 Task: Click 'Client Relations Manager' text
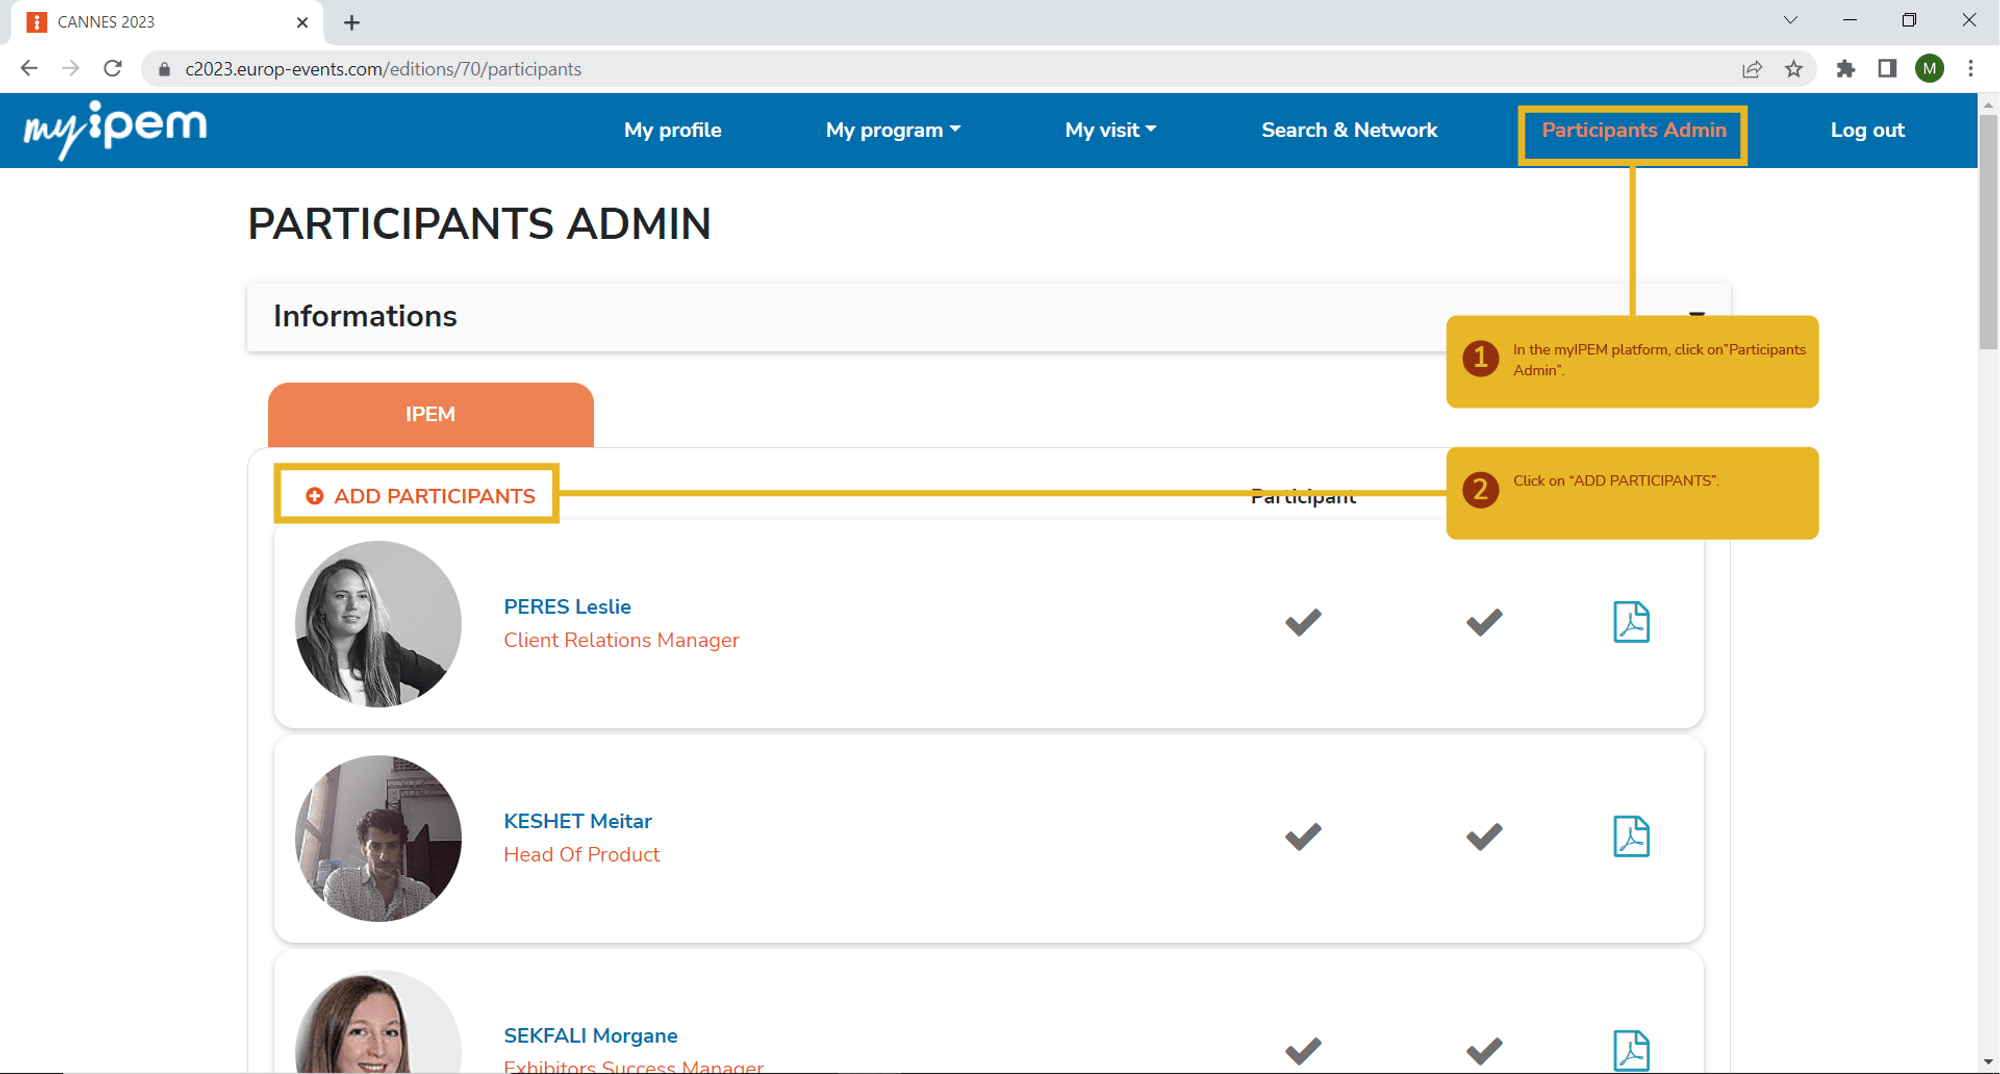click(x=621, y=640)
